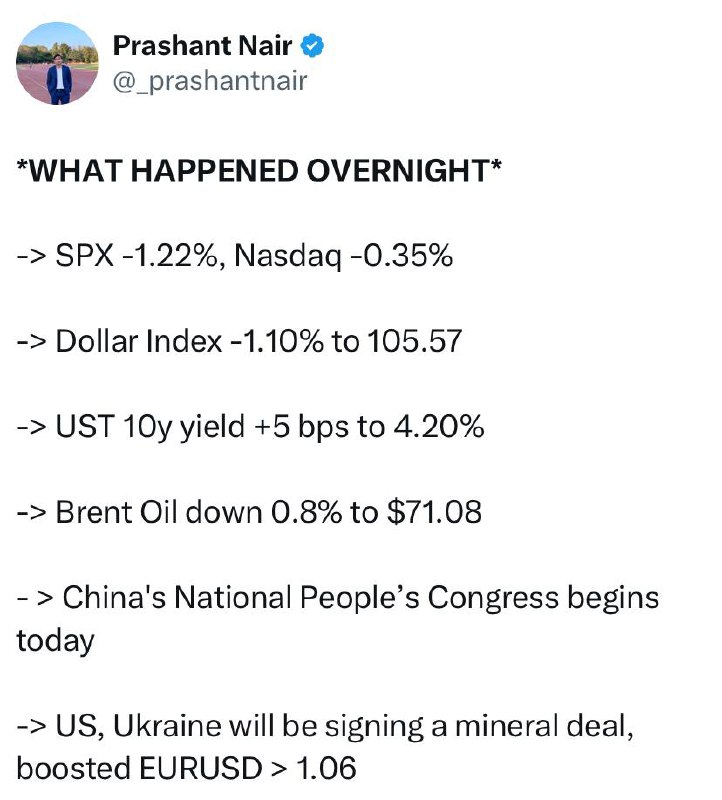The image size is (722, 800).
Task: Select the WHAT HAPPENED OVERNIGHT headline
Action: [259, 170]
